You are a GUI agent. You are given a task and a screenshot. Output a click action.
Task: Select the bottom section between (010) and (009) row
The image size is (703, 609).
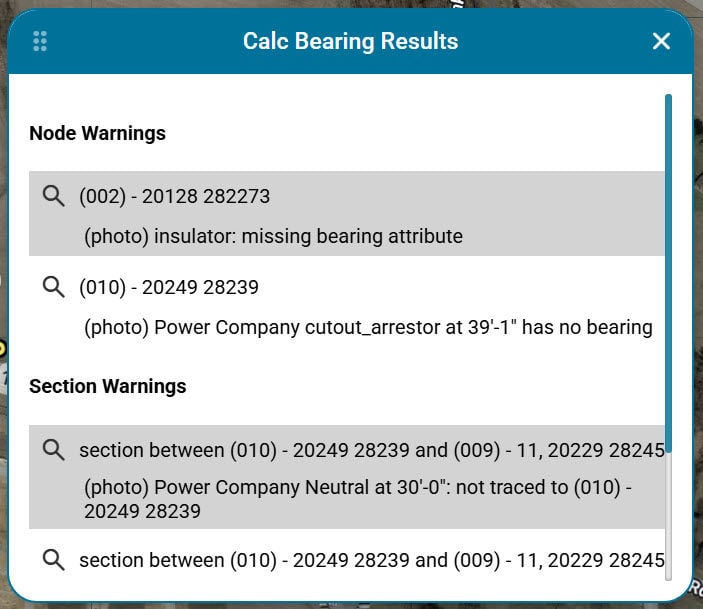(x=347, y=560)
